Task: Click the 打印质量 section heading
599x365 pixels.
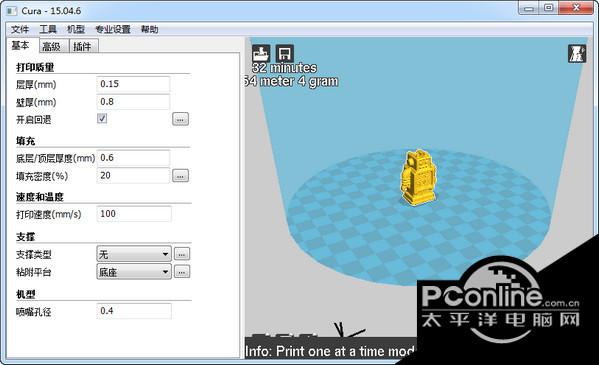Action: point(35,67)
